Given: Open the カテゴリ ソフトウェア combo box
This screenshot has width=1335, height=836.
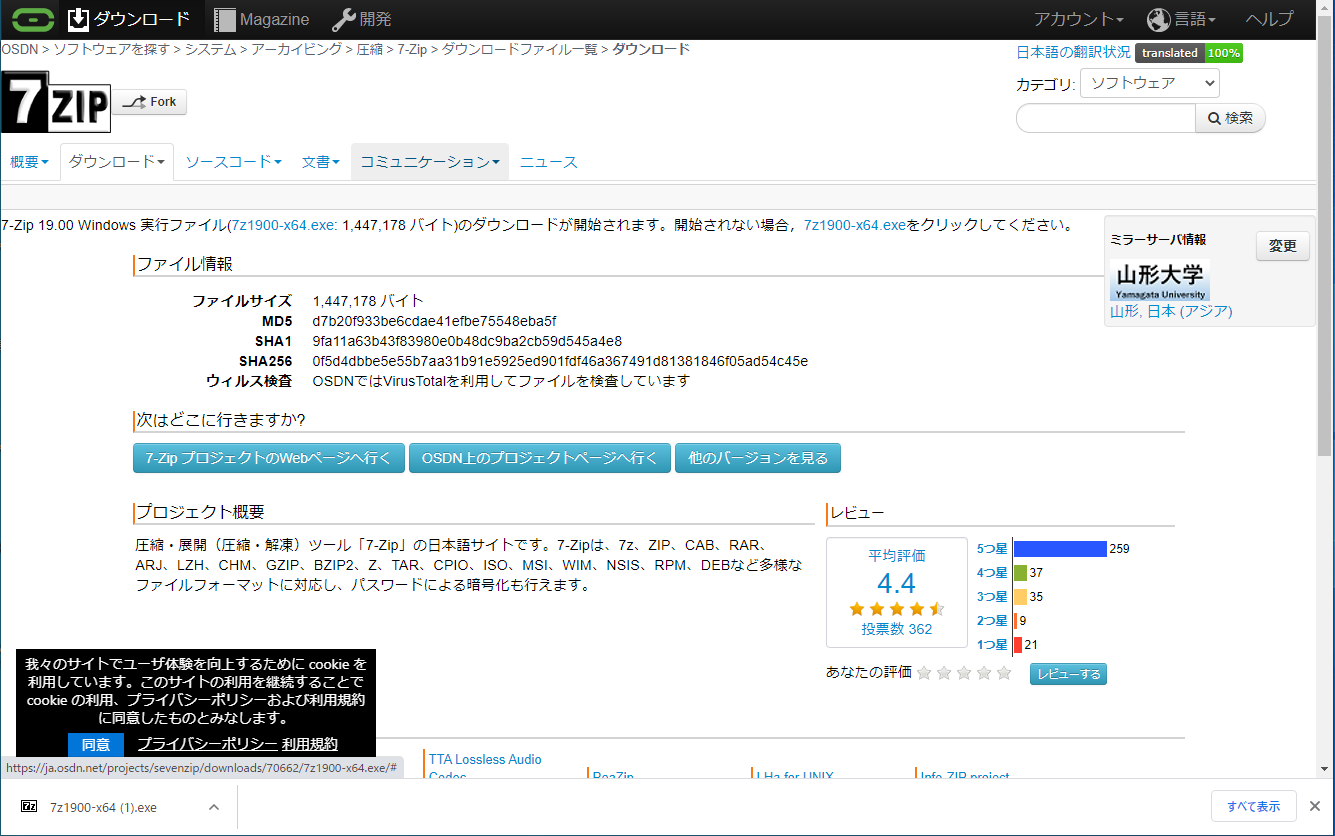Looking at the screenshot, I should pyautogui.click(x=1150, y=83).
